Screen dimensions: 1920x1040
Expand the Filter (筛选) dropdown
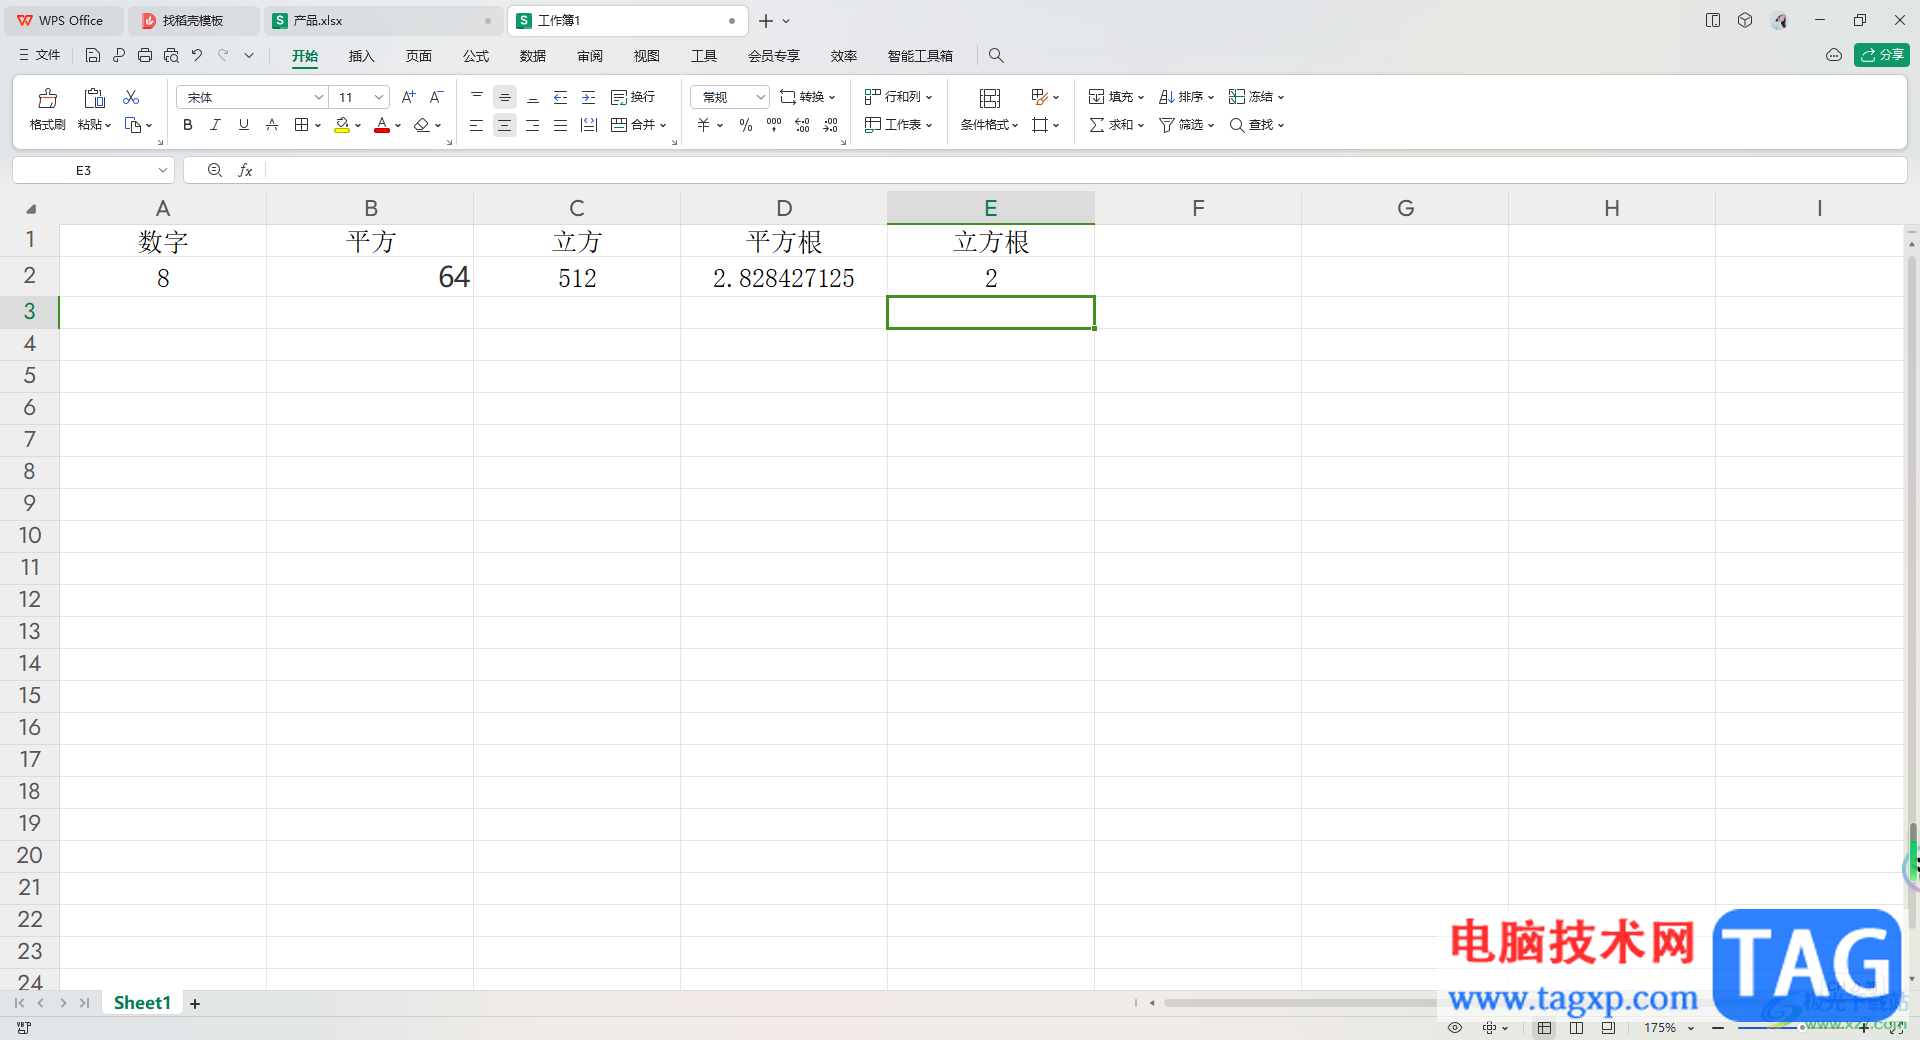(x=1210, y=126)
